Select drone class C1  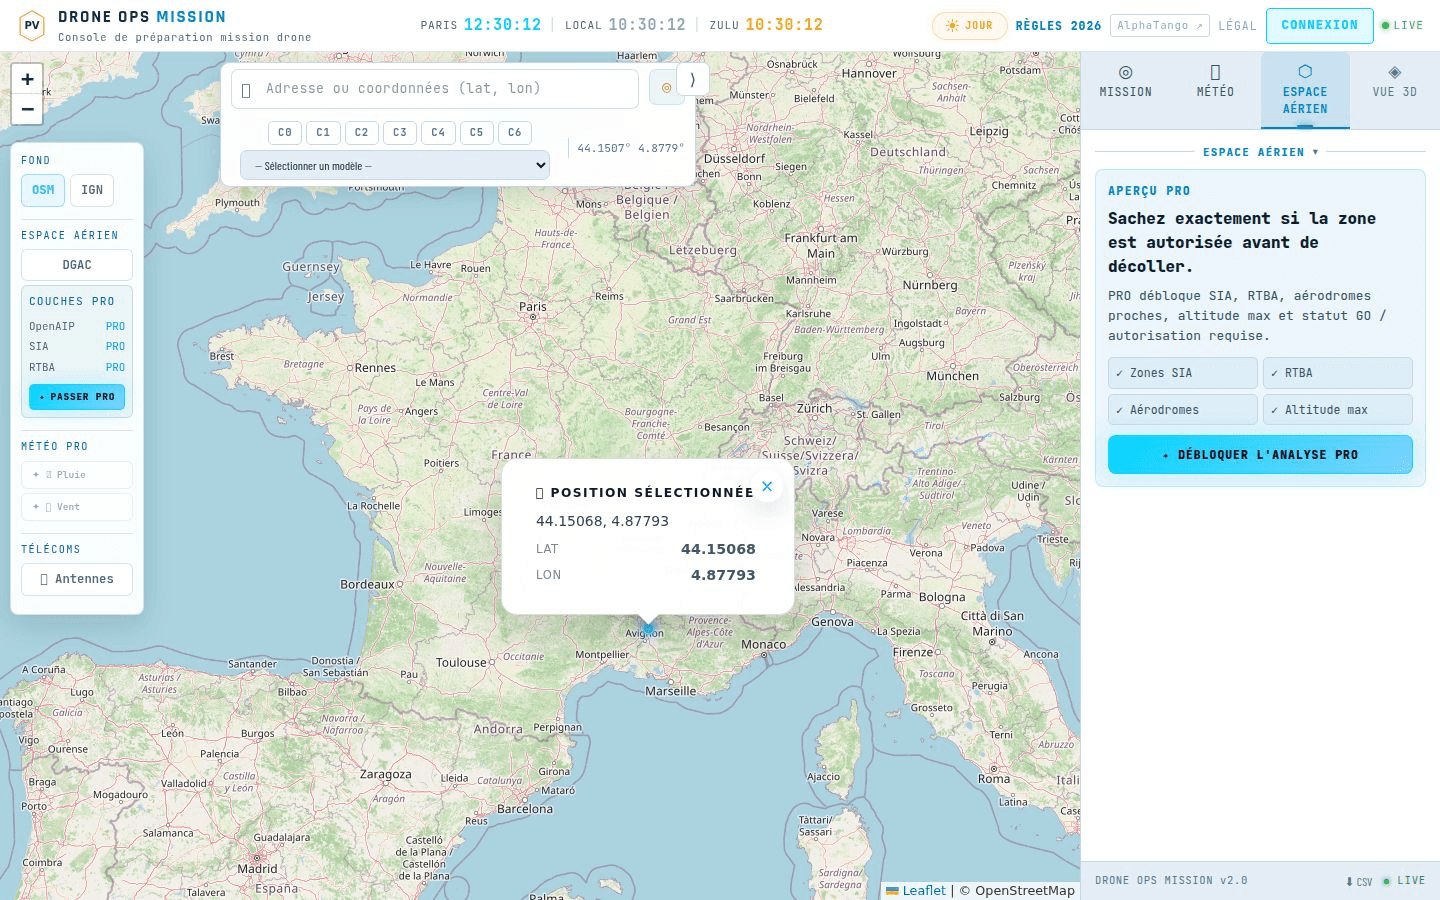pos(323,132)
